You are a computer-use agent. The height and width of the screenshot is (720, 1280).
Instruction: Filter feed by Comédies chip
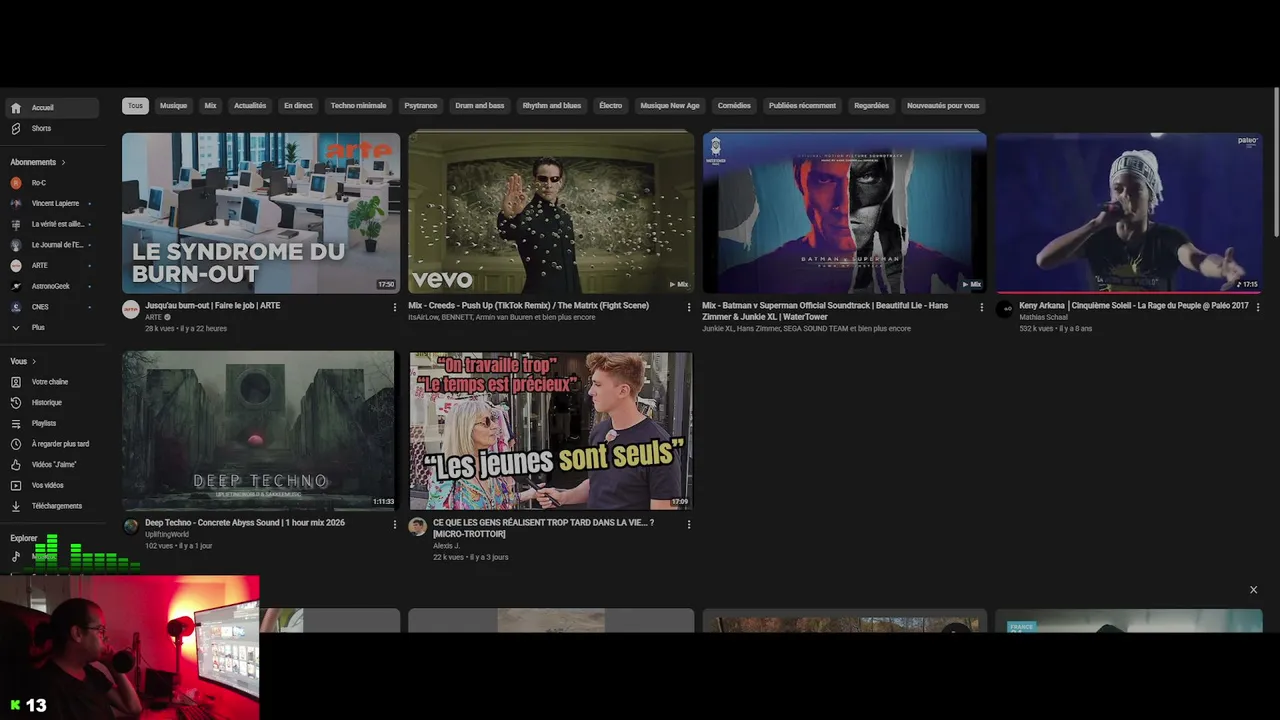(734, 106)
